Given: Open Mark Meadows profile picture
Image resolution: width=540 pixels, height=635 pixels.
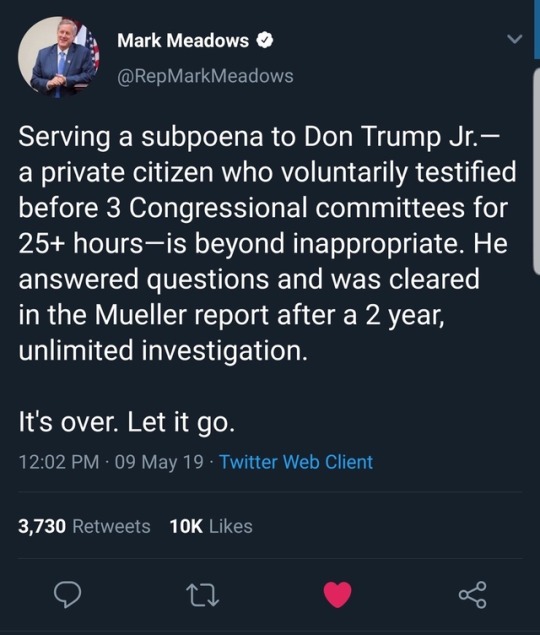Looking at the screenshot, I should coord(59,57).
